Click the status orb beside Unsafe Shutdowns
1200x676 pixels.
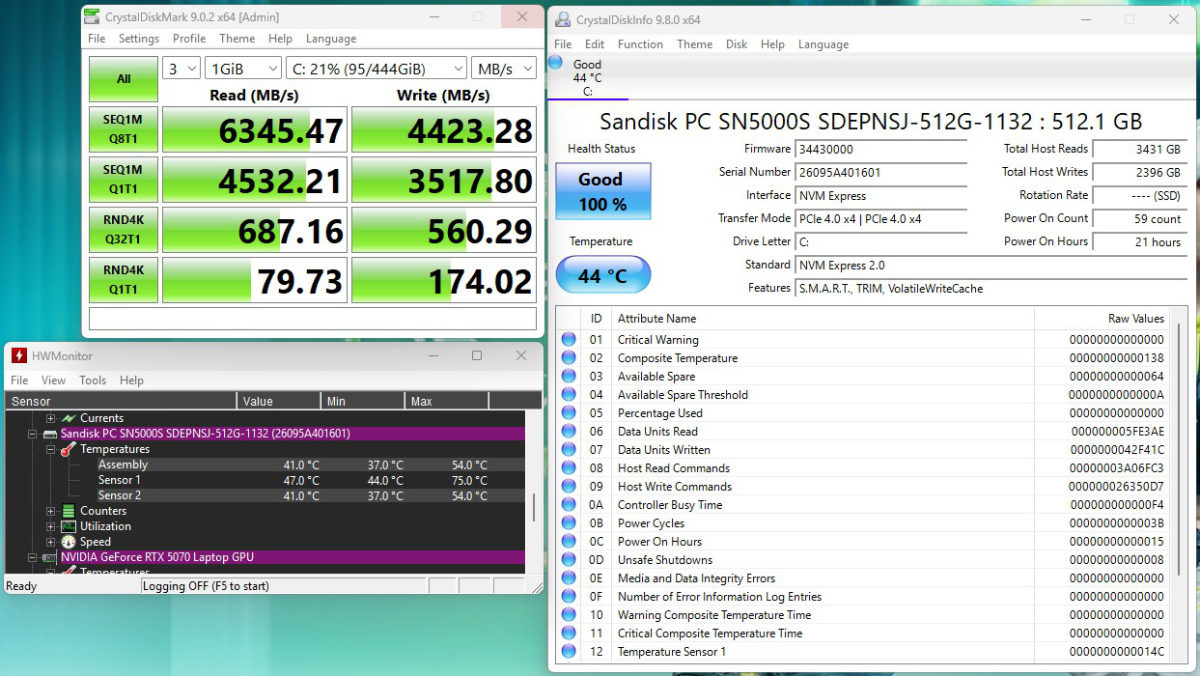[568, 560]
